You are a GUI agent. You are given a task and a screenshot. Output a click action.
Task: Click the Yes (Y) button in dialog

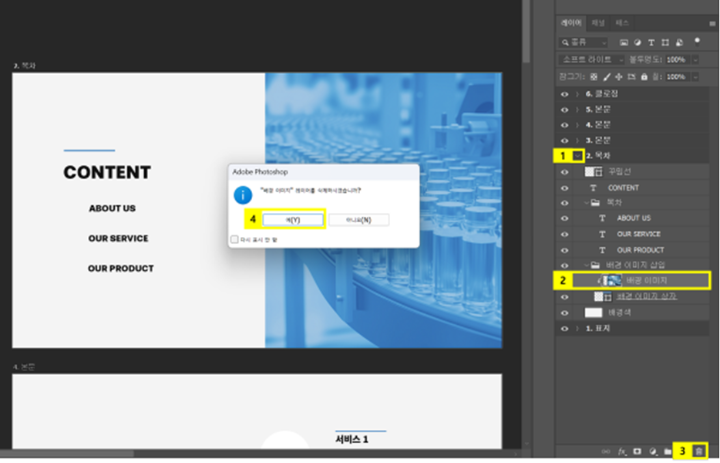click(293, 220)
